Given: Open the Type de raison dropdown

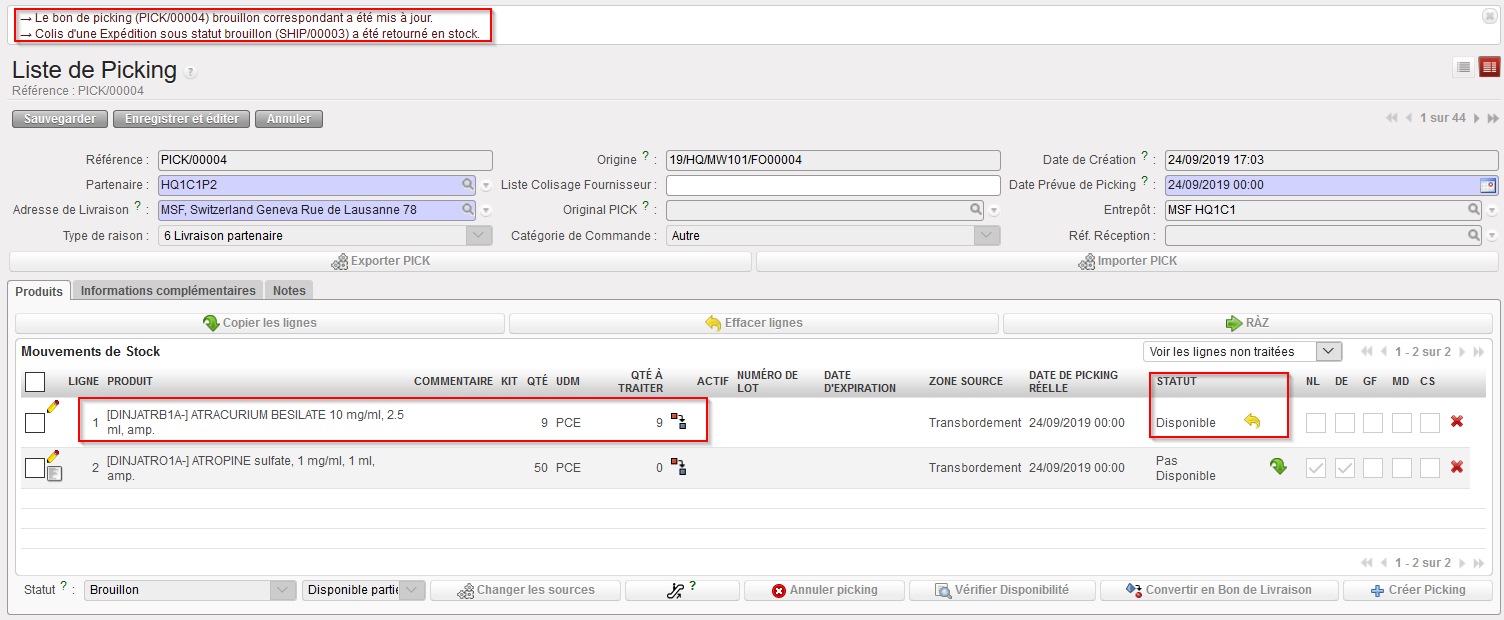Looking at the screenshot, I should (x=481, y=236).
